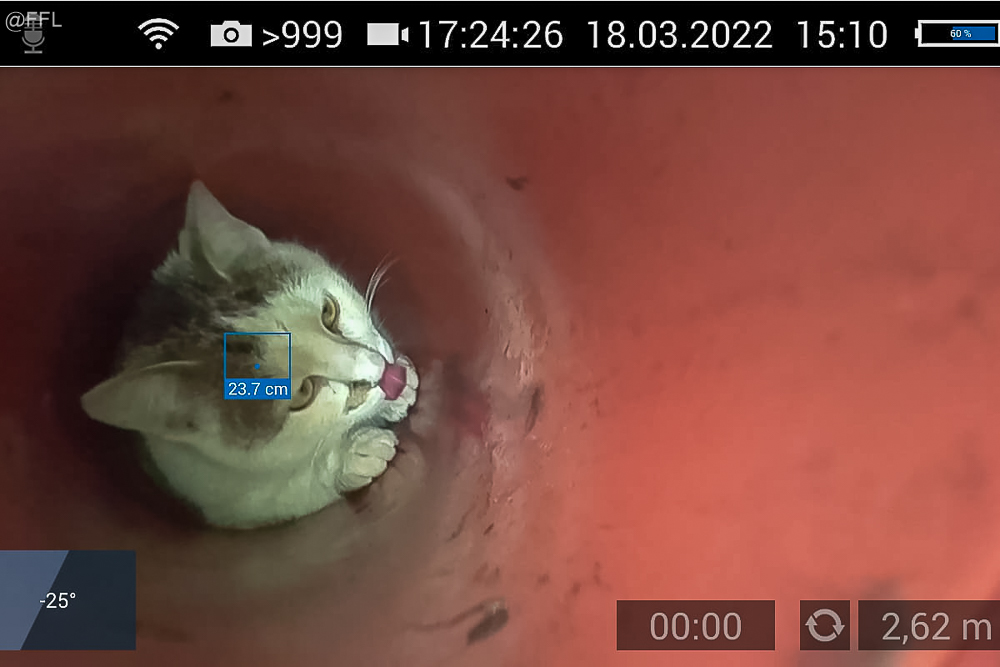This screenshot has height=667, width=1000.
Task: Tap the video camcorder icon
Action: coord(387,35)
